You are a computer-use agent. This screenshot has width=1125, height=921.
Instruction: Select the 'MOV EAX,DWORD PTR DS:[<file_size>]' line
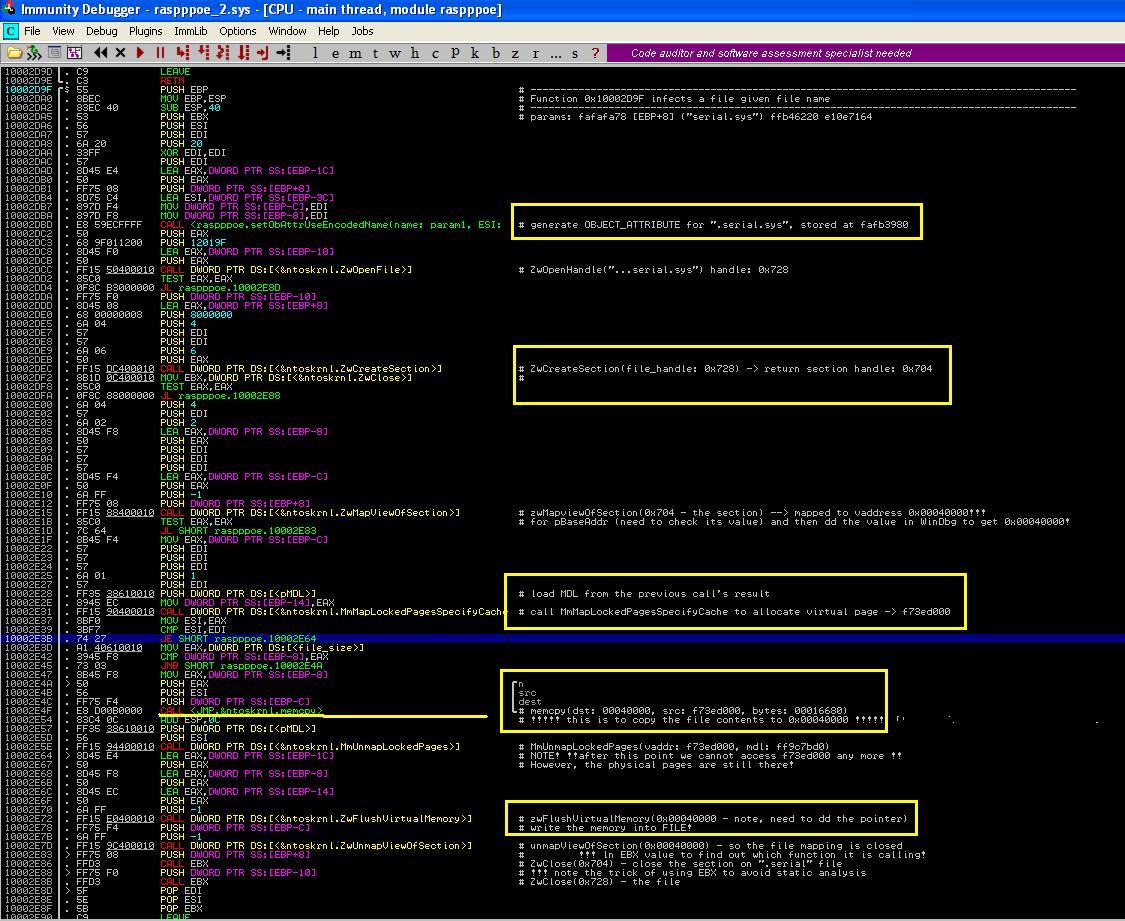pos(262,648)
